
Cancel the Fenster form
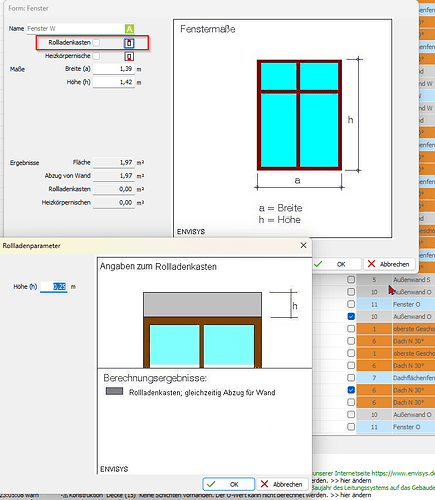click(389, 264)
